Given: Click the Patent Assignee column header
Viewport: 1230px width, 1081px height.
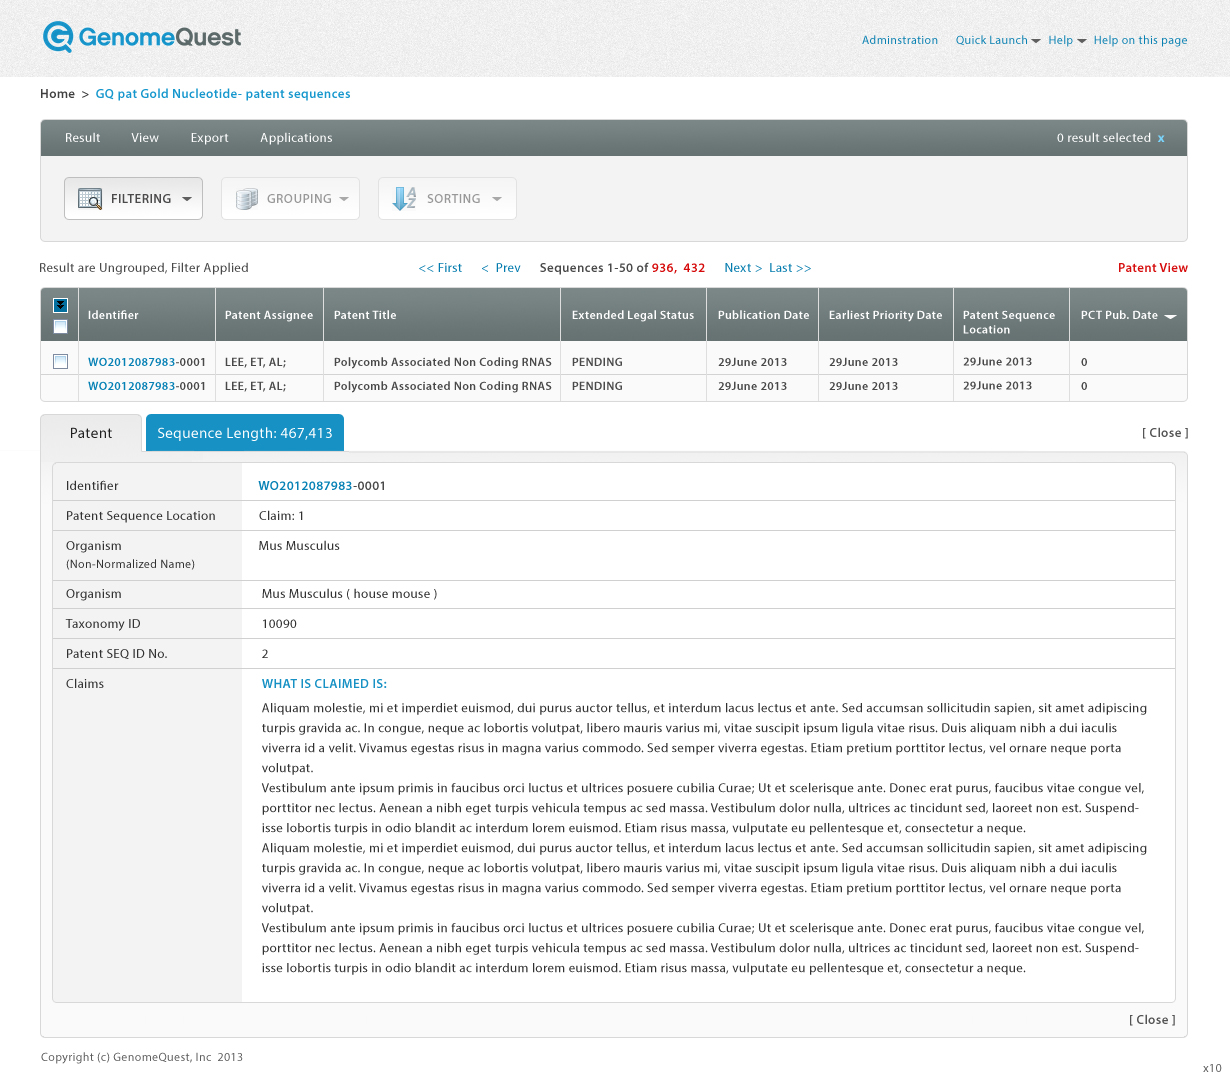Looking at the screenshot, I should pos(269,315).
